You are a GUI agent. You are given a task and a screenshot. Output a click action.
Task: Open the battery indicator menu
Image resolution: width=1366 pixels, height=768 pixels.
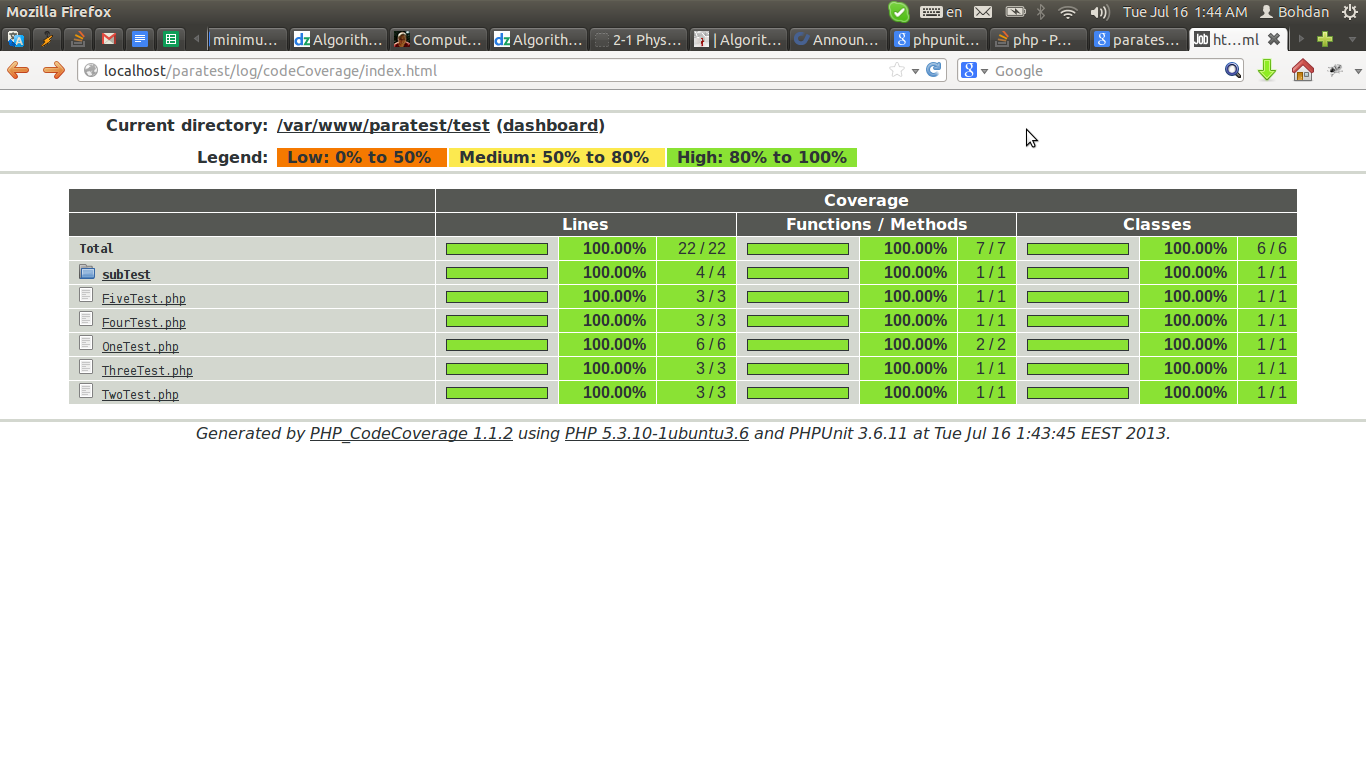point(1015,12)
